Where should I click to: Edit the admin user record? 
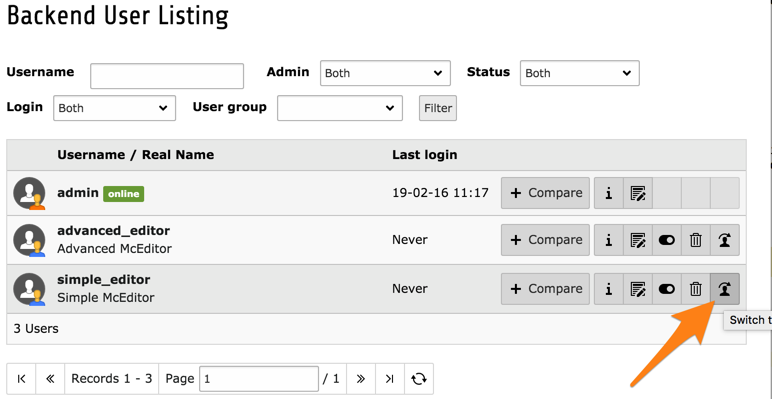638,193
